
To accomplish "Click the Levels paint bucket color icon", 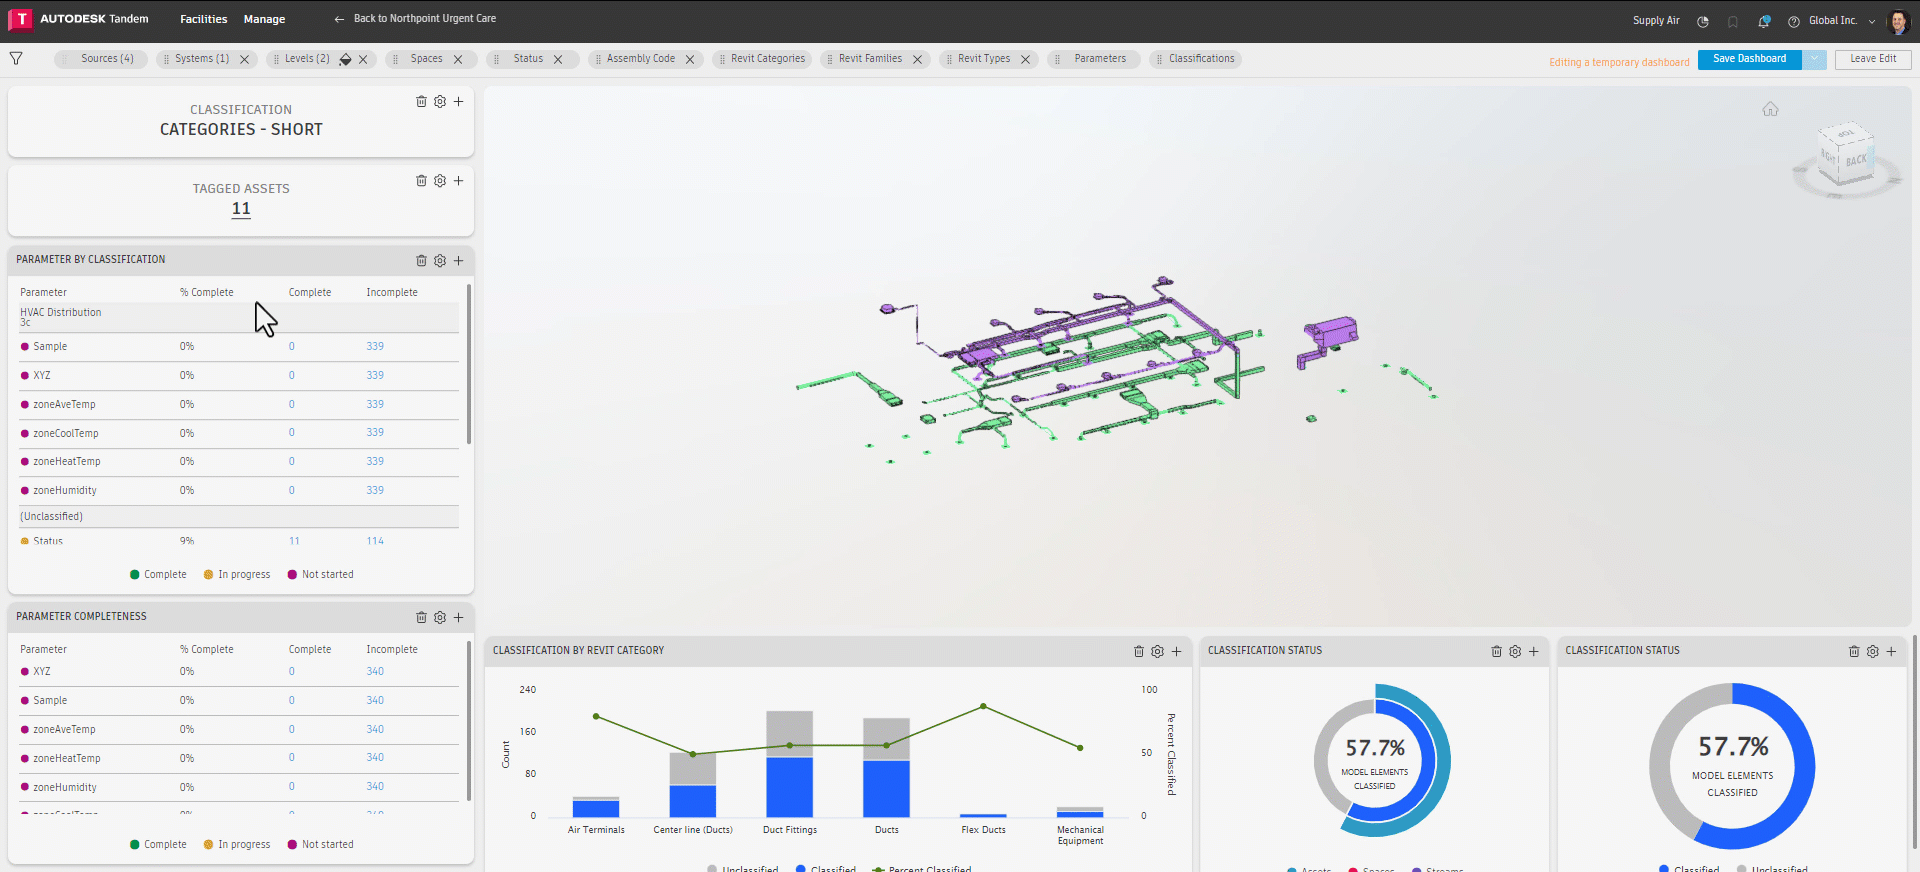I will click(x=345, y=59).
